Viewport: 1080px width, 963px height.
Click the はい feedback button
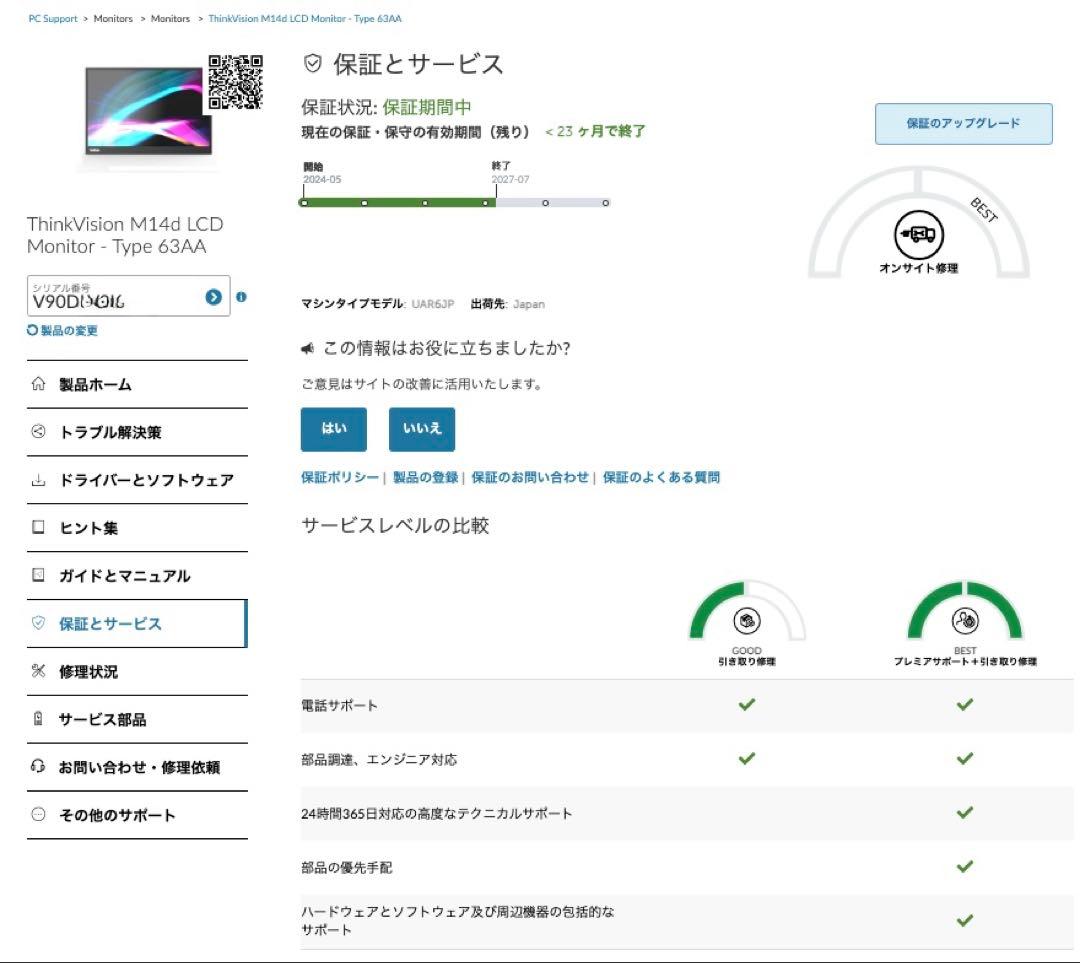click(333, 428)
